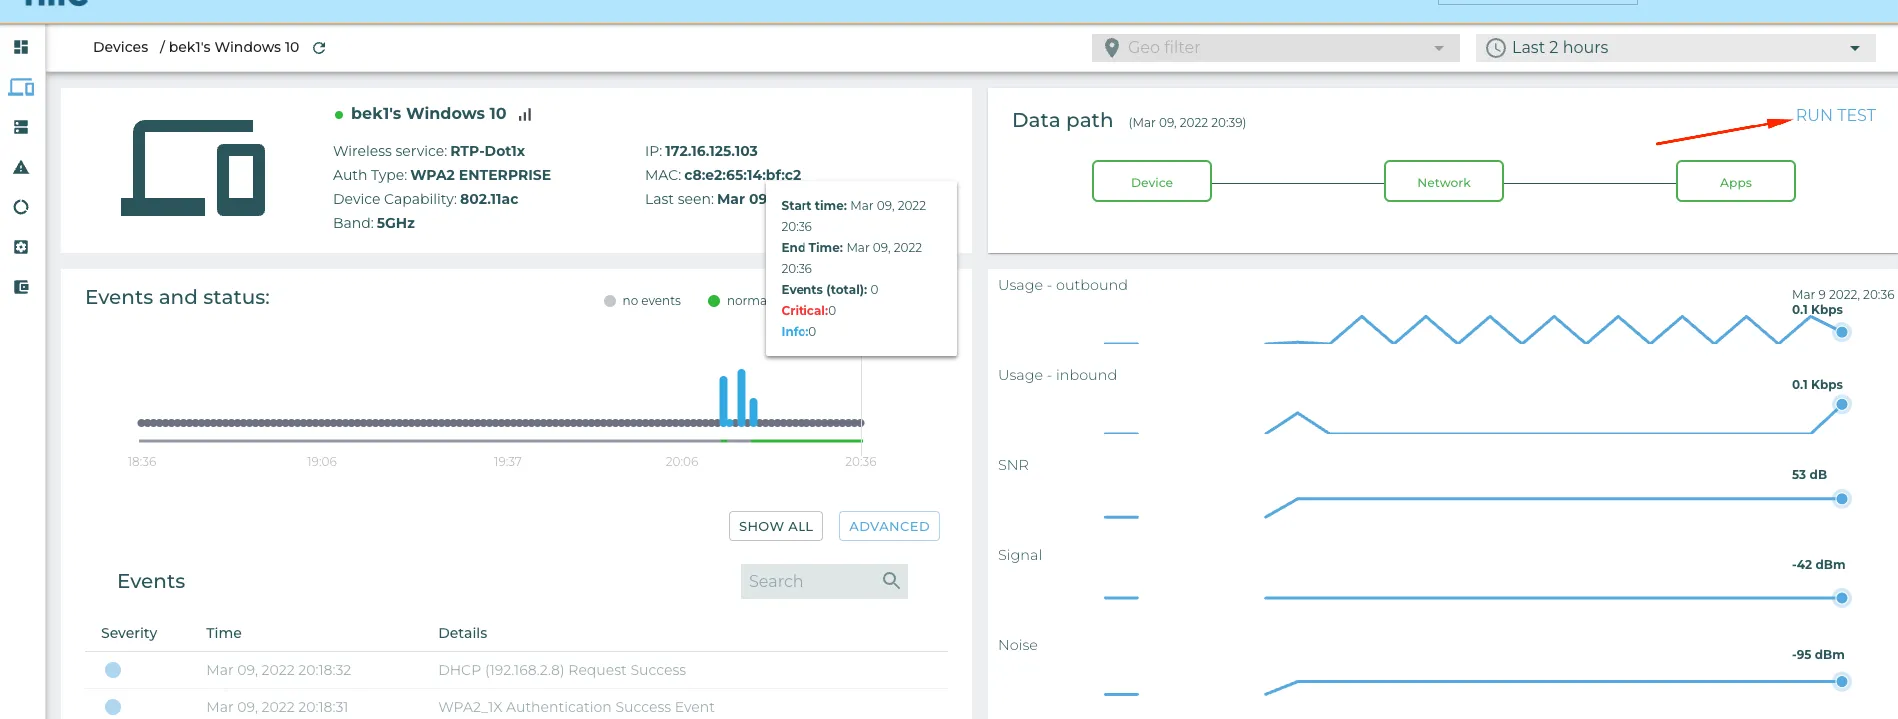Viewport: 1898px width, 719px height.
Task: Refresh the device page via reload icon
Action: pos(319,48)
